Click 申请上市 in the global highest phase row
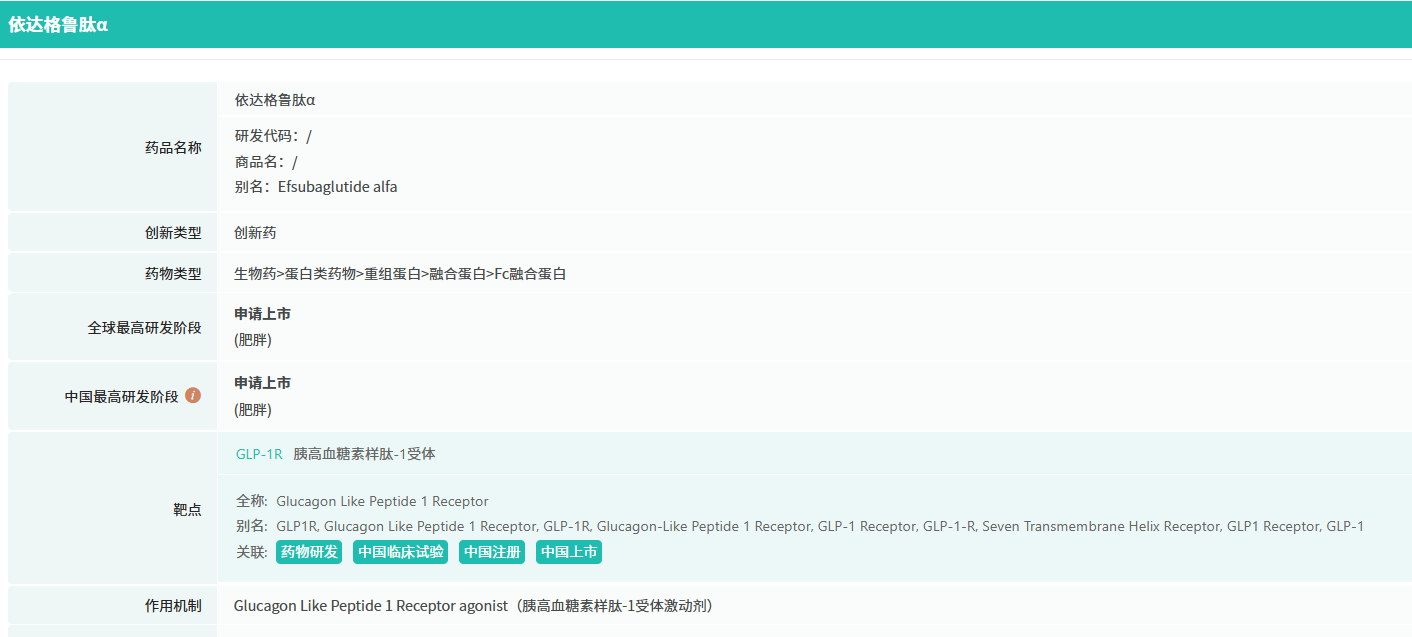 pyautogui.click(x=263, y=314)
